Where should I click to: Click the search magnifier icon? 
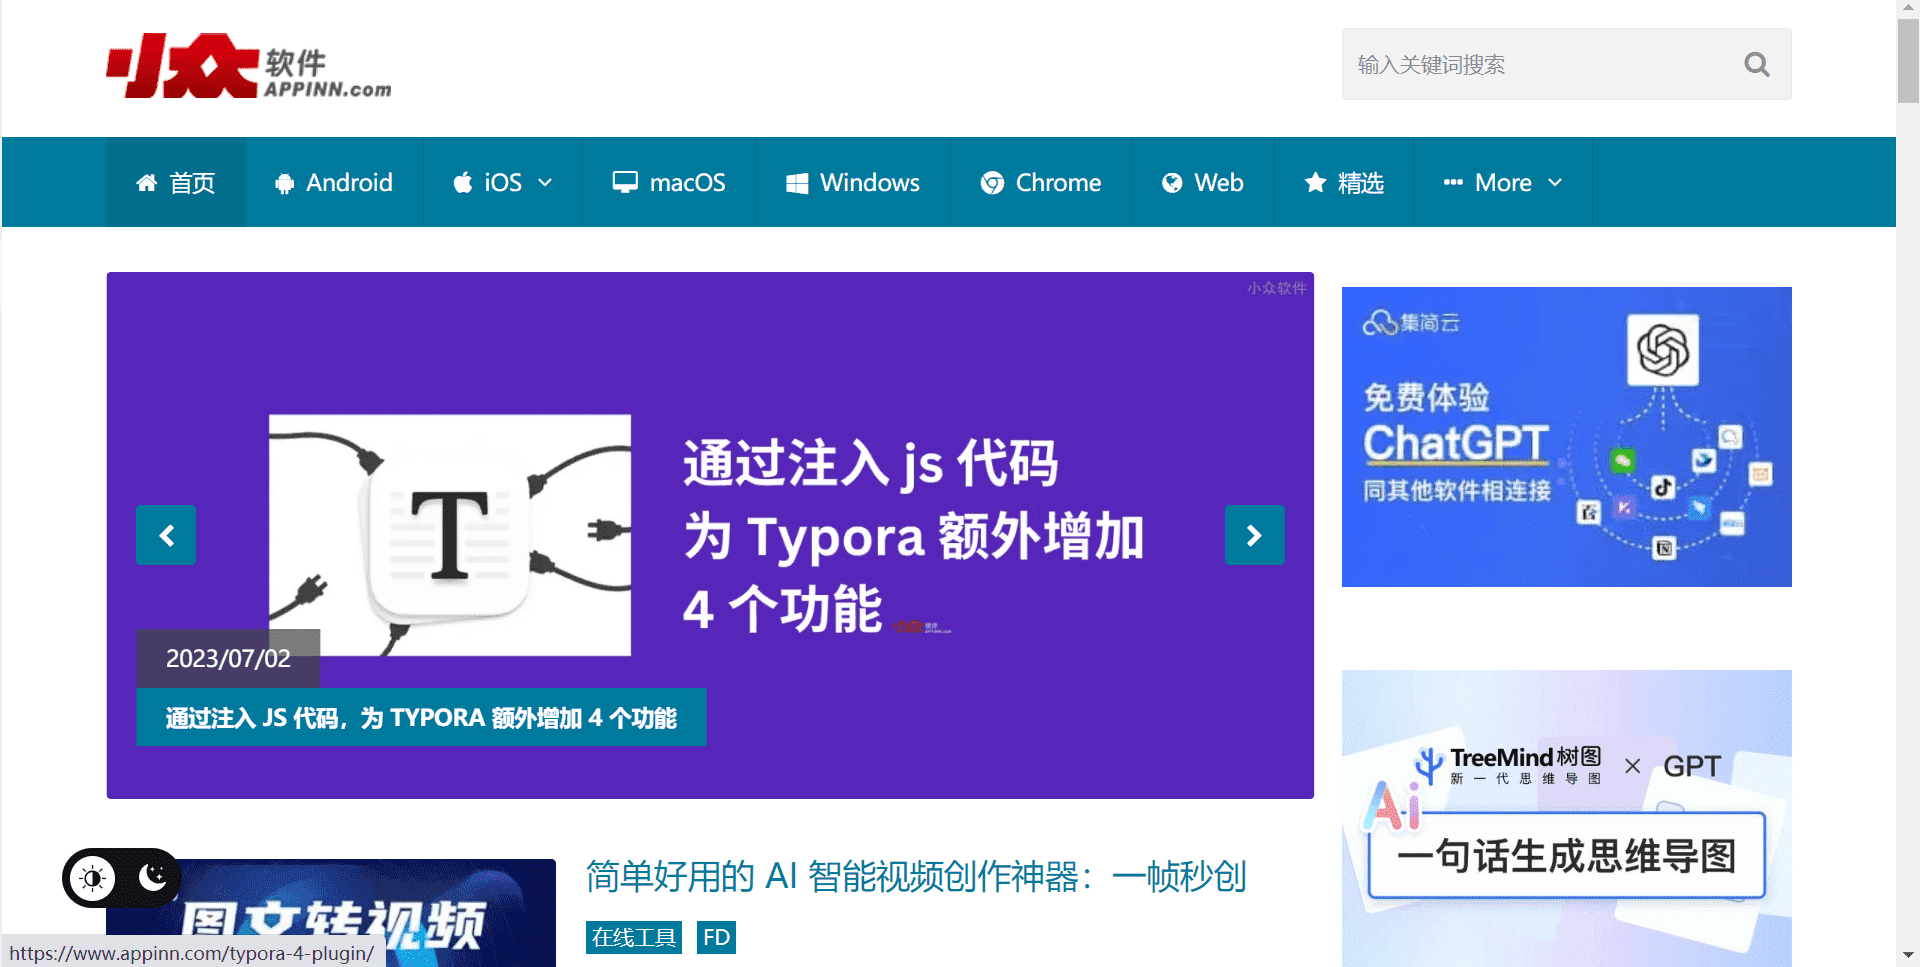[1756, 65]
